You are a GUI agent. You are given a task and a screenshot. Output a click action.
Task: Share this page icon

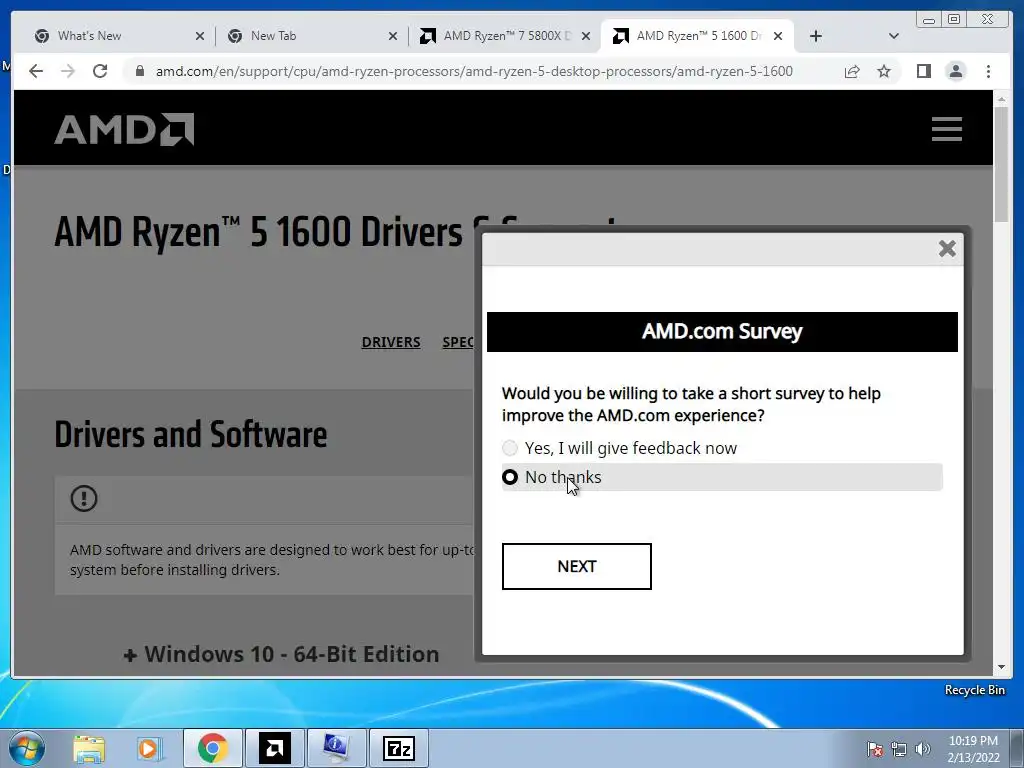[852, 71]
